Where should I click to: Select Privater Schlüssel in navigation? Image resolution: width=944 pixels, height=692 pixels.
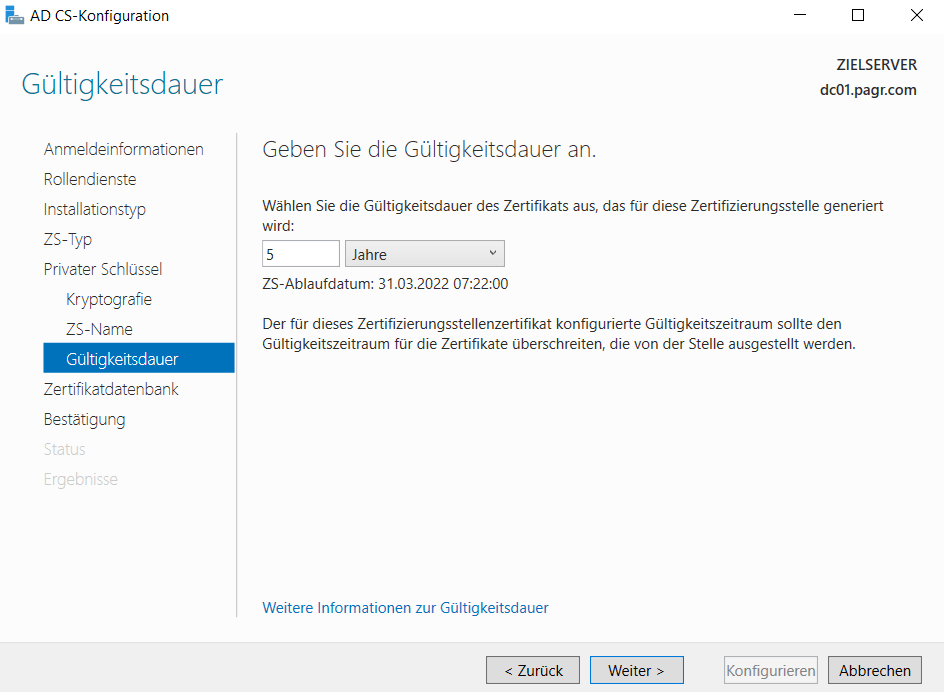102,269
